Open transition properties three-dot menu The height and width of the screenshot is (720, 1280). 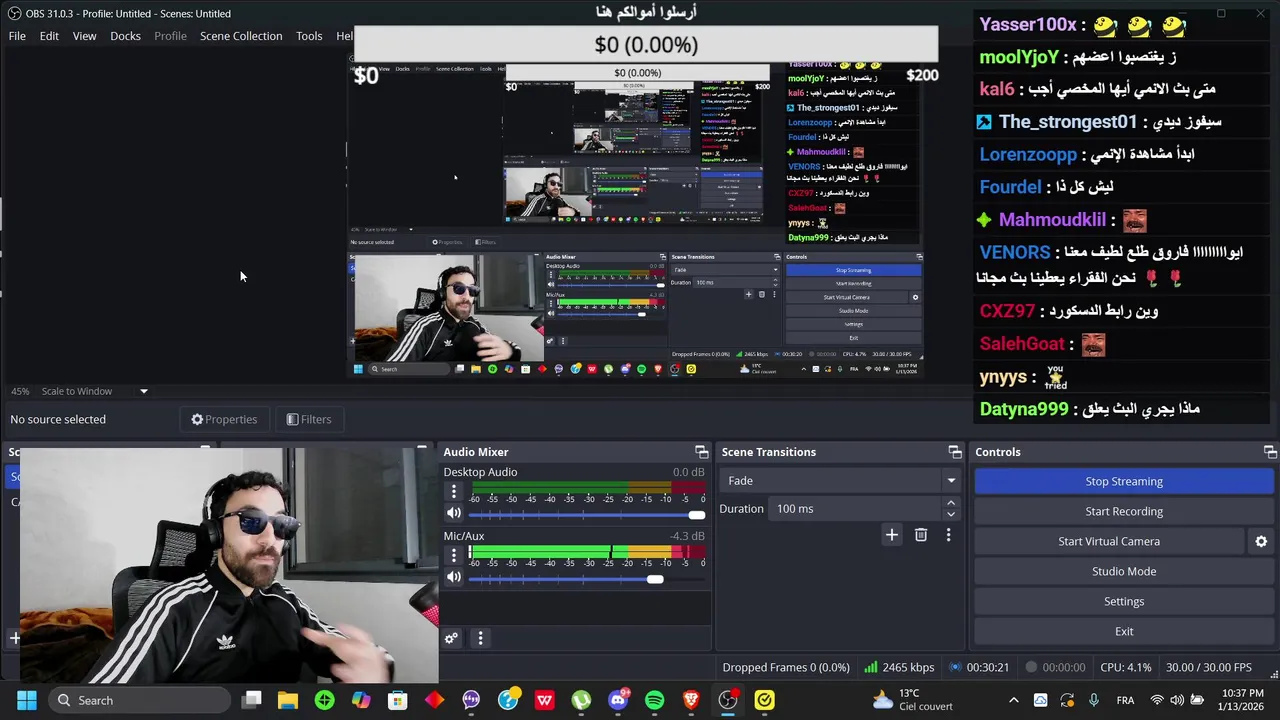(948, 535)
